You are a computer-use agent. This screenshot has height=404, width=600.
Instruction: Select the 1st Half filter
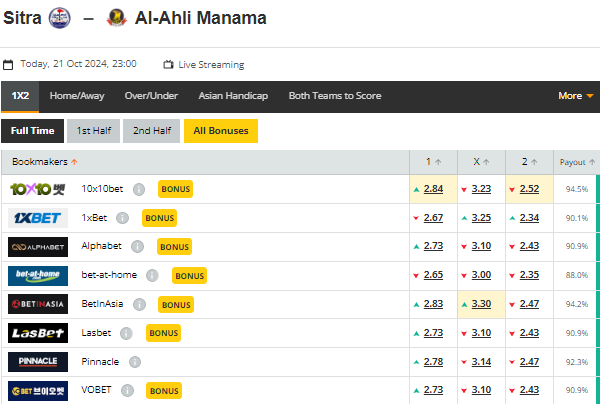(93, 131)
